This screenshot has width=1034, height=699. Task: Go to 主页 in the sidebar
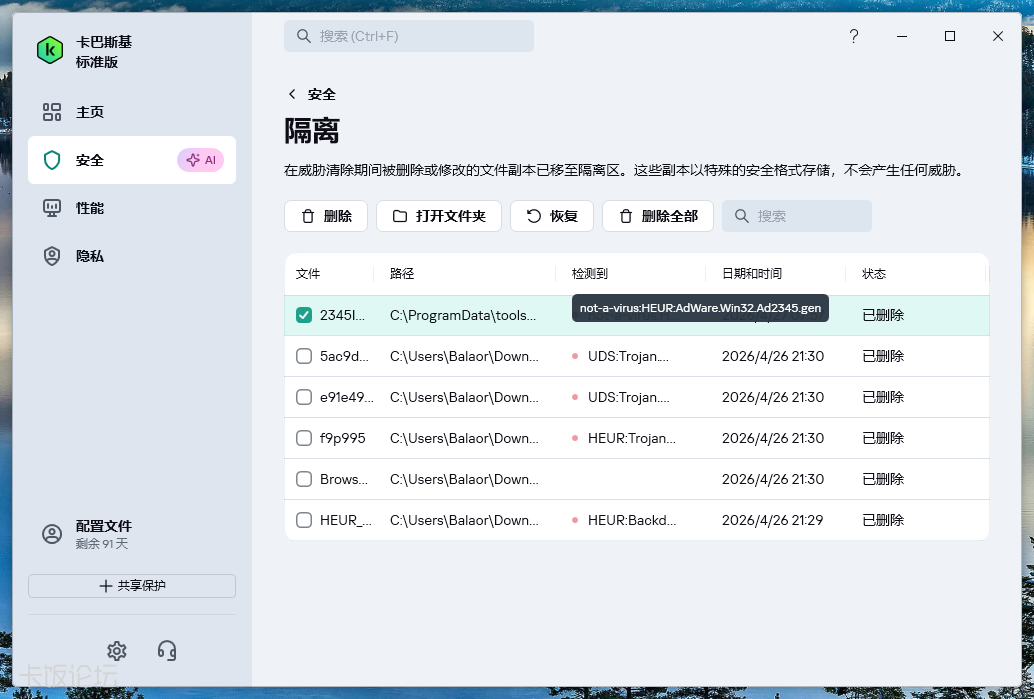pyautogui.click(x=132, y=112)
